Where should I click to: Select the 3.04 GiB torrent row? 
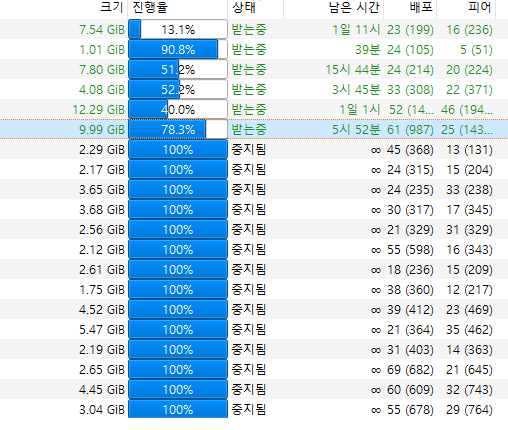[x=254, y=409]
